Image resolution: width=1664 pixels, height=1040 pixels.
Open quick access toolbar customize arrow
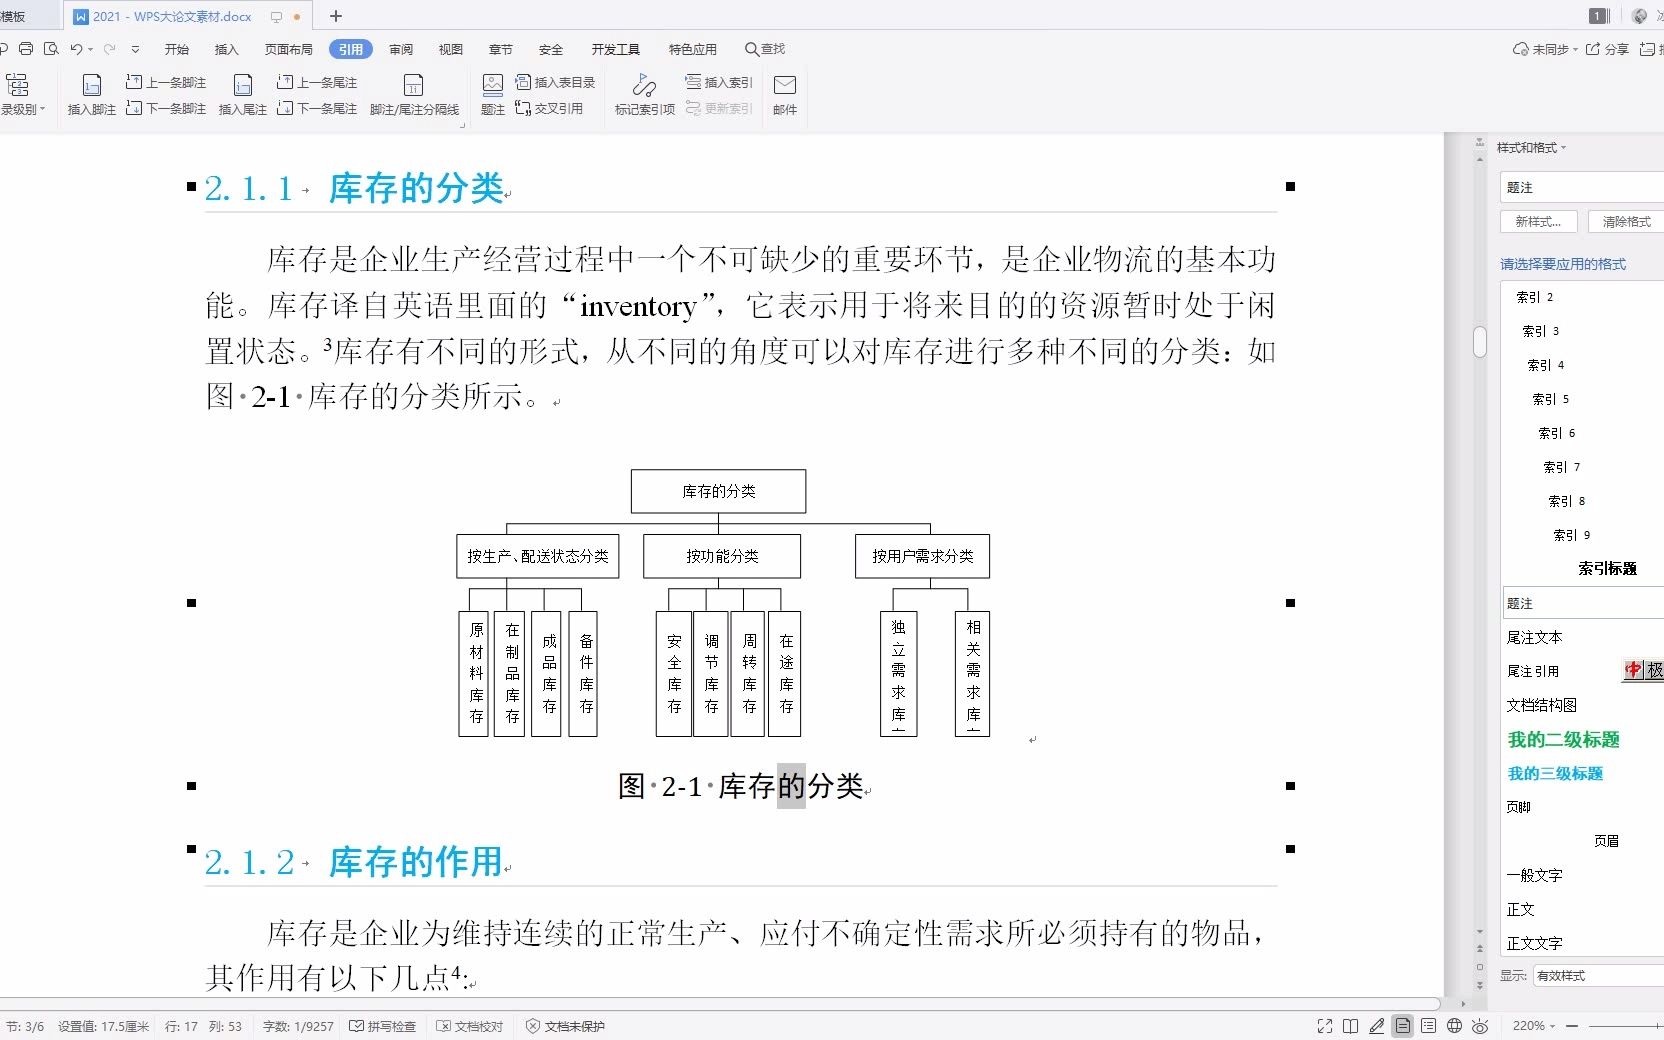click(x=135, y=49)
